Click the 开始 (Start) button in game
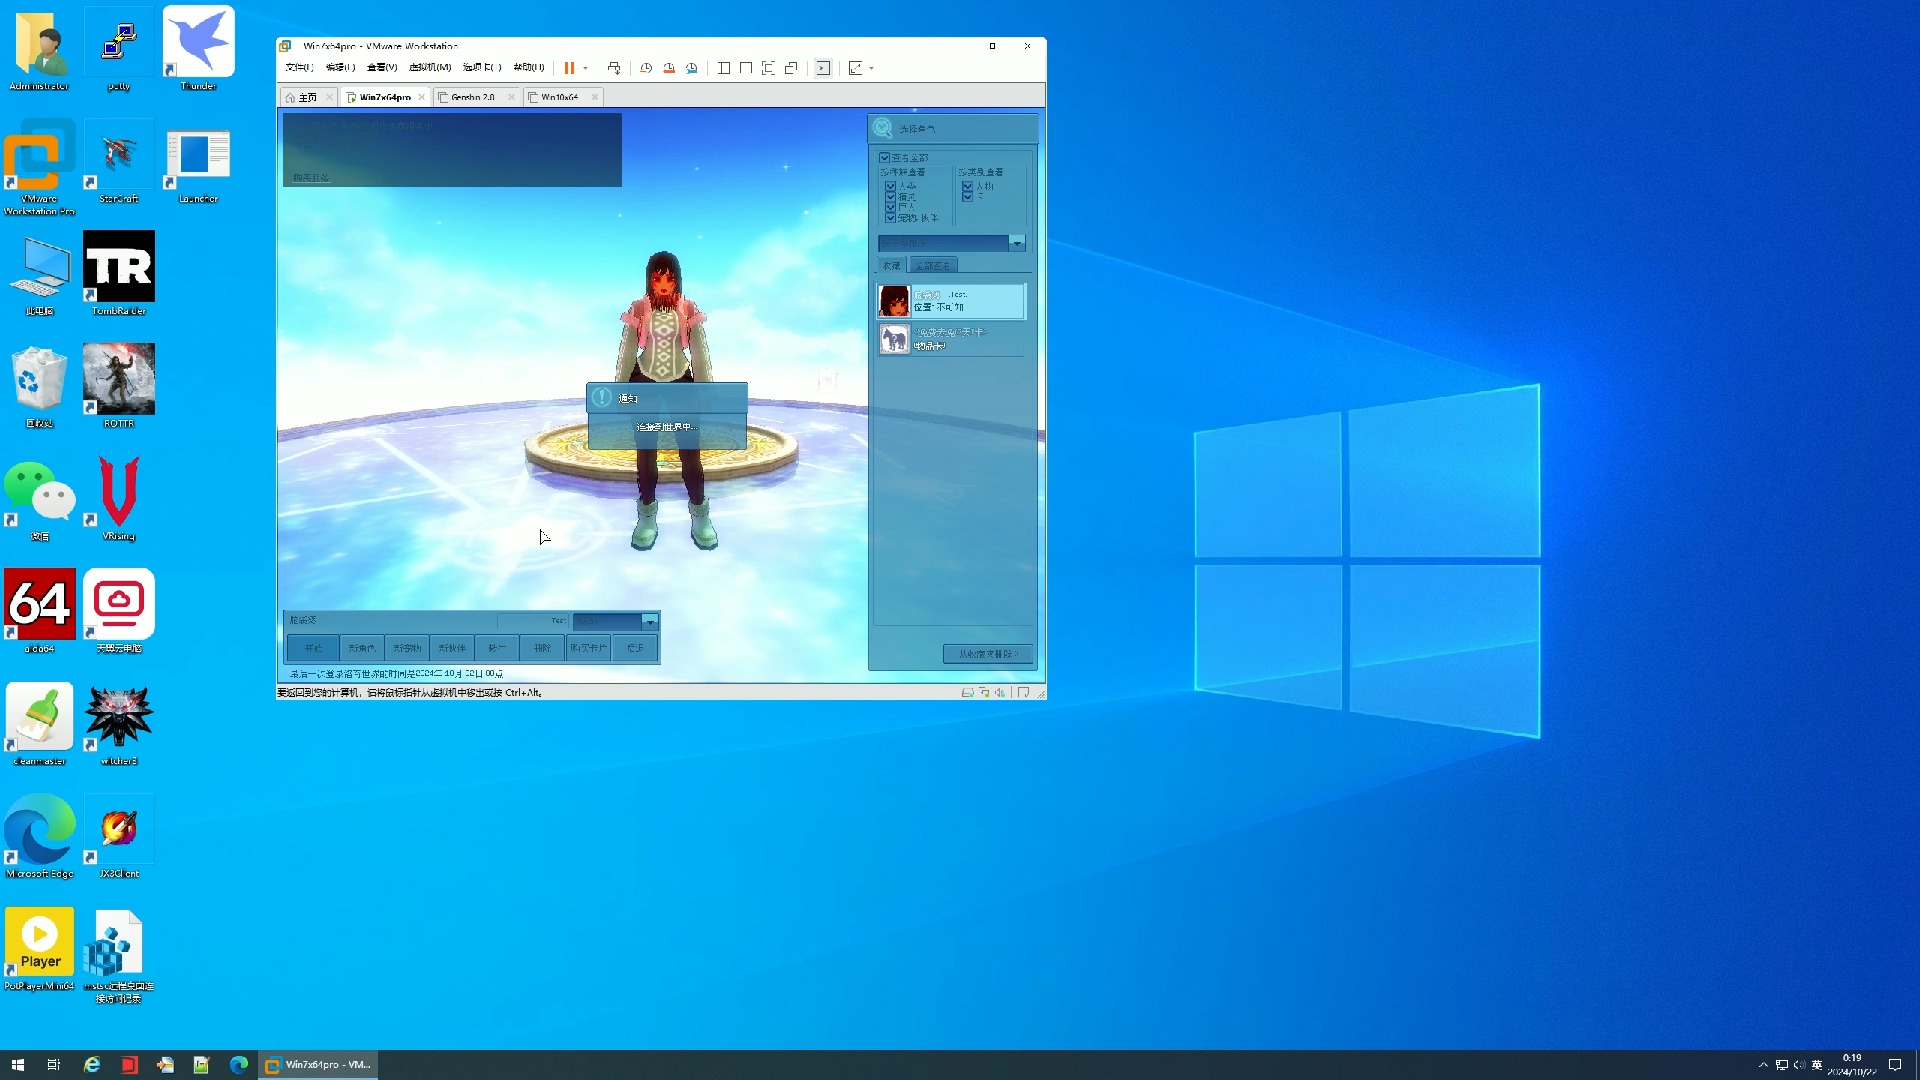Viewport: 1920px width, 1080px height. tap(314, 648)
